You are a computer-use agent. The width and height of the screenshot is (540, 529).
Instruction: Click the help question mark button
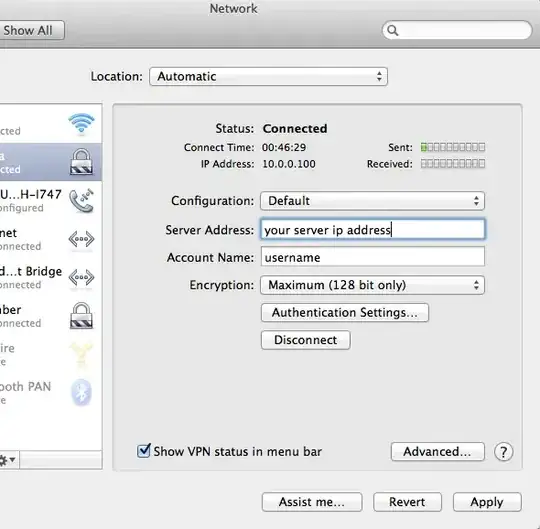click(503, 452)
